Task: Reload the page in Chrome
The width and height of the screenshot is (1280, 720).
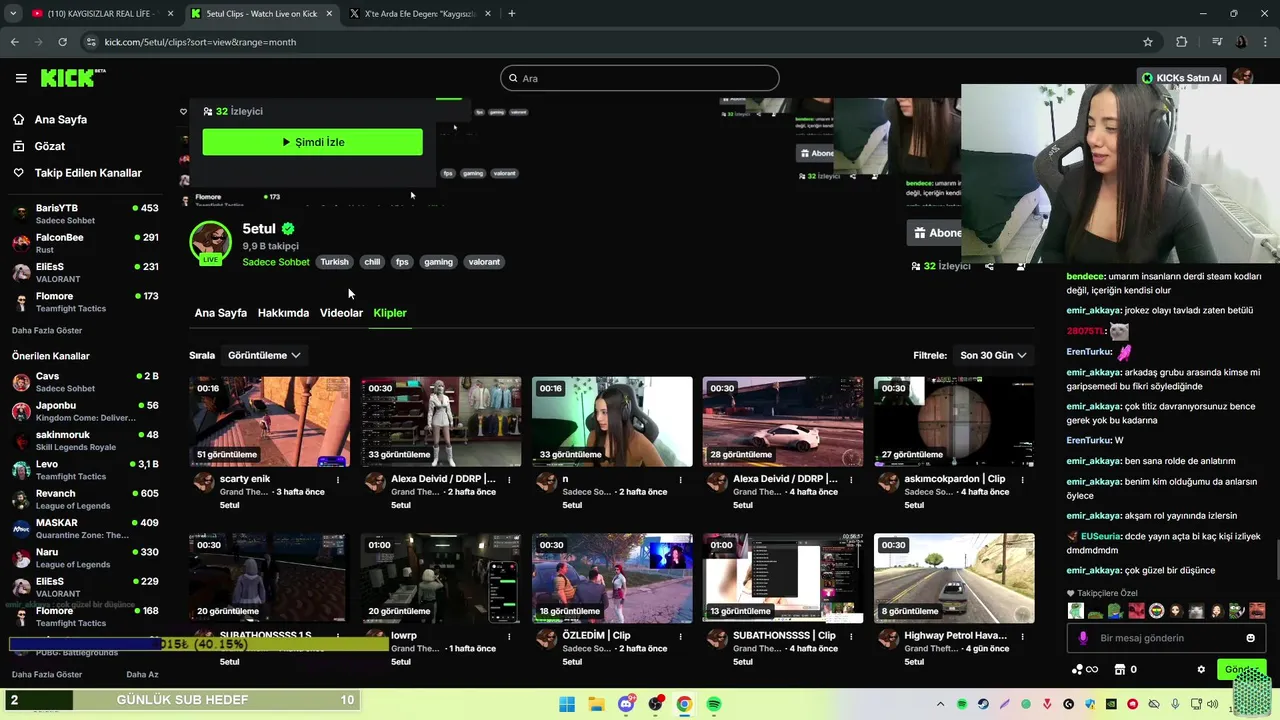Action: 62,42
